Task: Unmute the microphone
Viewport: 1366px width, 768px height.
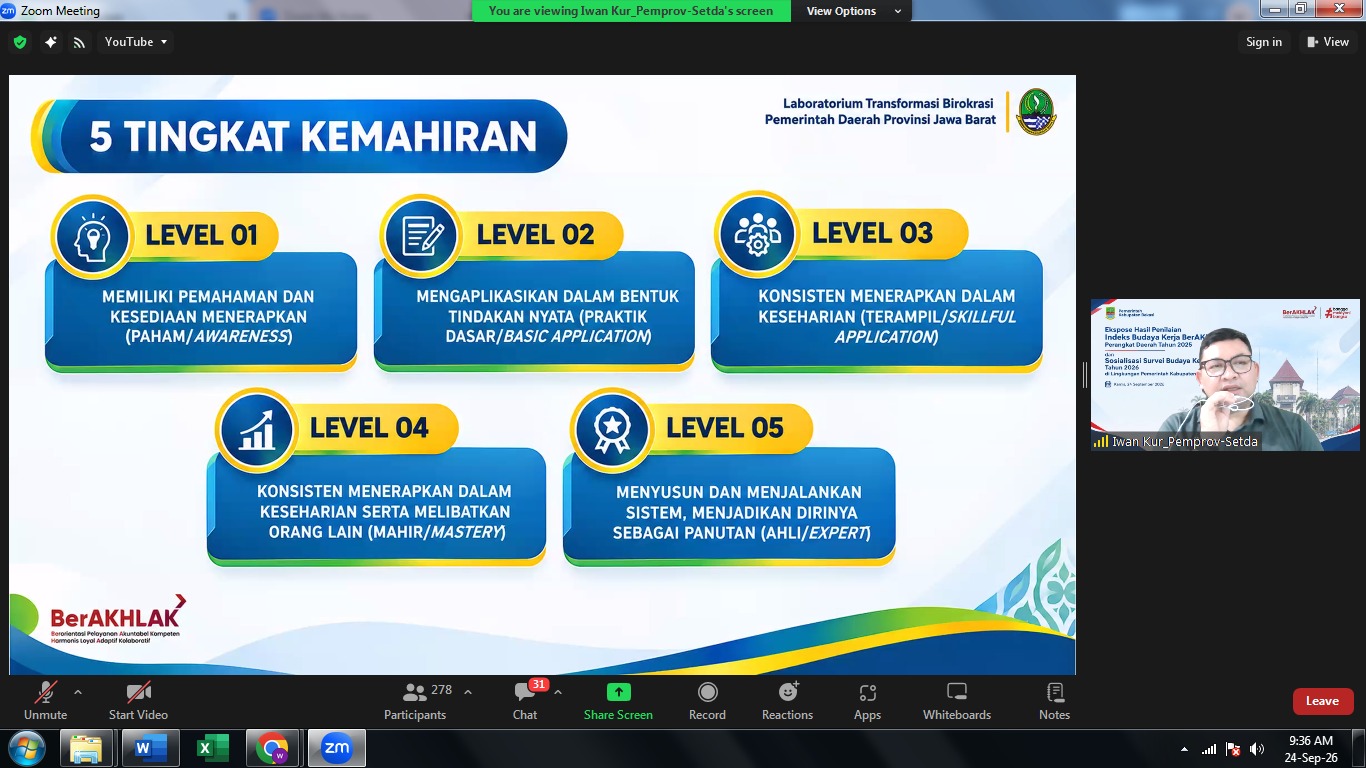Action: coord(45,701)
